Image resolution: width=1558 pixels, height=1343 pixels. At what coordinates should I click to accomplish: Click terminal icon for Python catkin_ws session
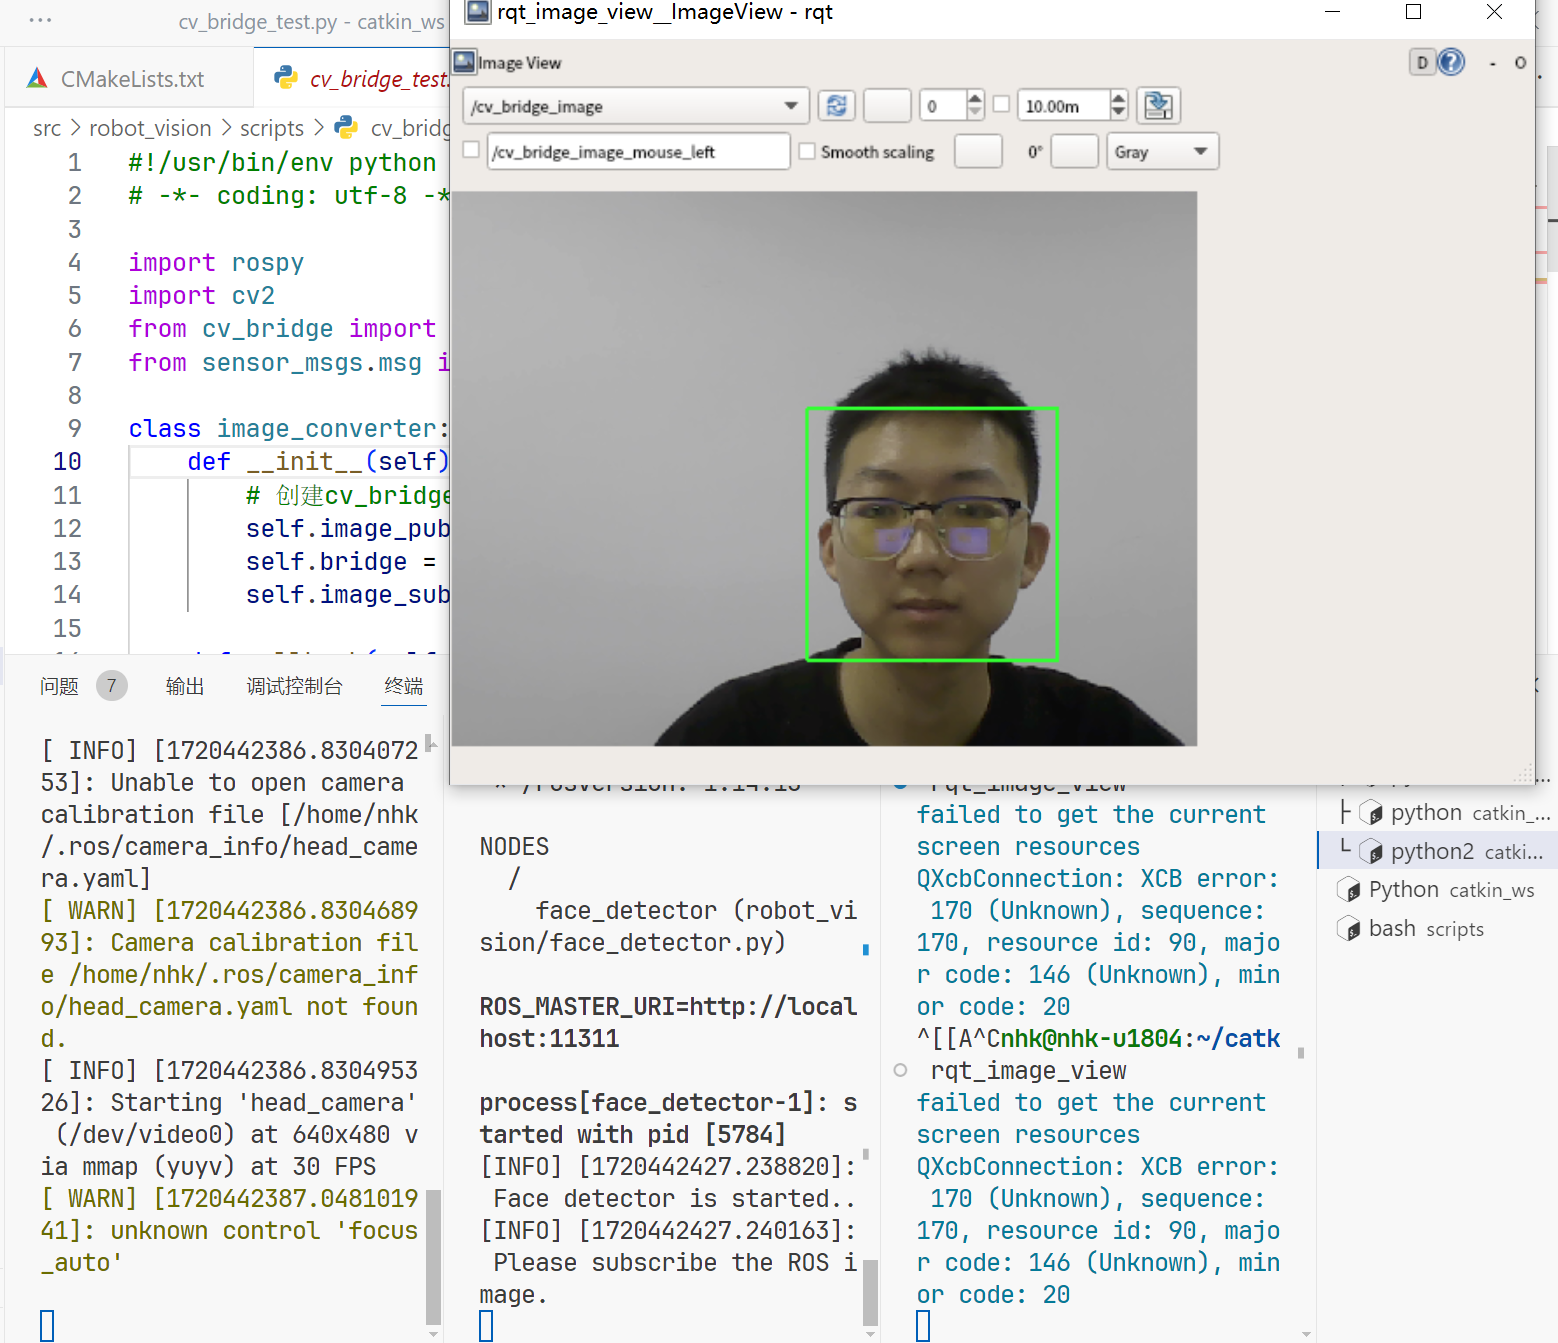pos(1349,890)
